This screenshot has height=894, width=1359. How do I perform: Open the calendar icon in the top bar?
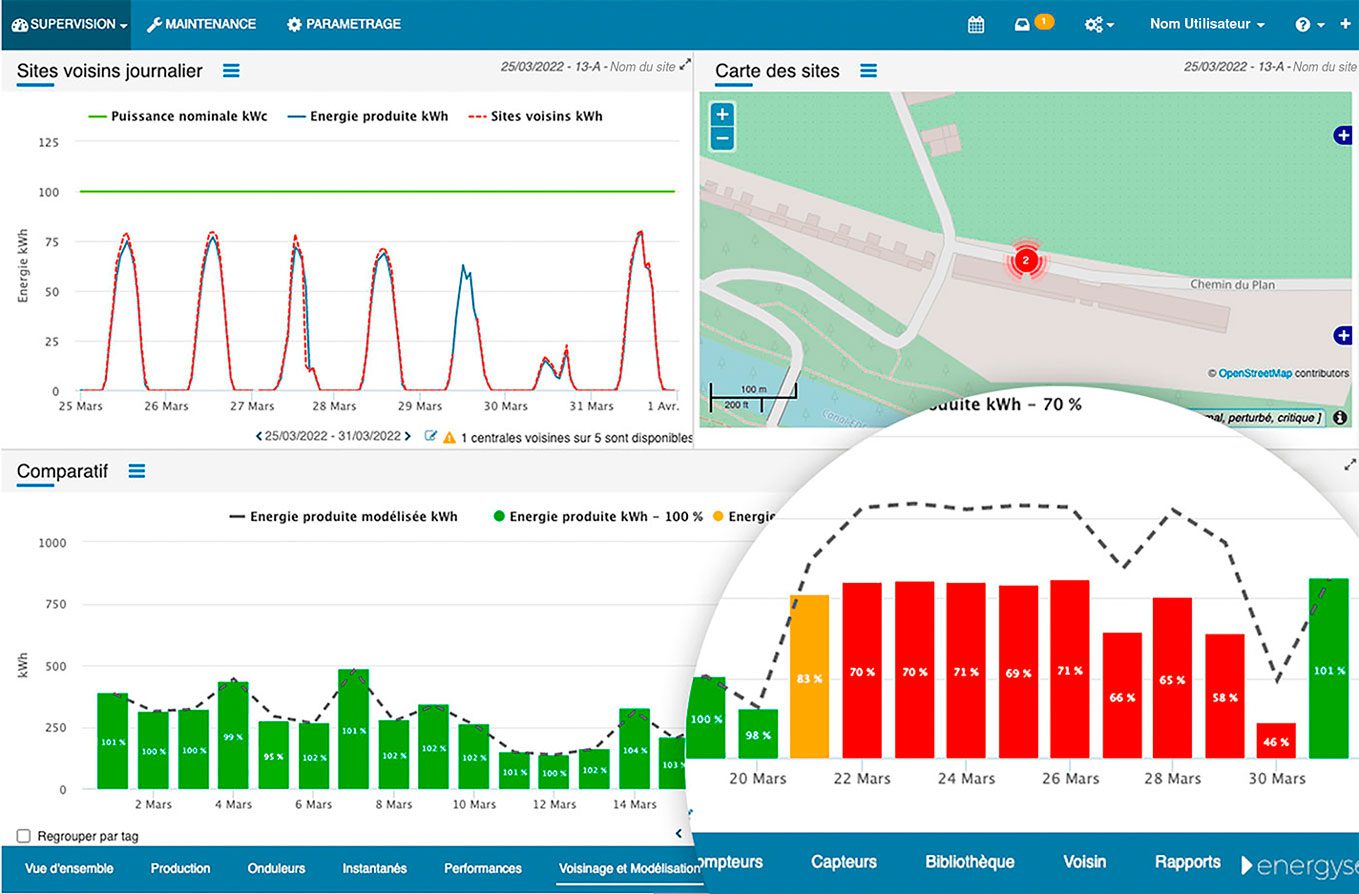[x=975, y=23]
